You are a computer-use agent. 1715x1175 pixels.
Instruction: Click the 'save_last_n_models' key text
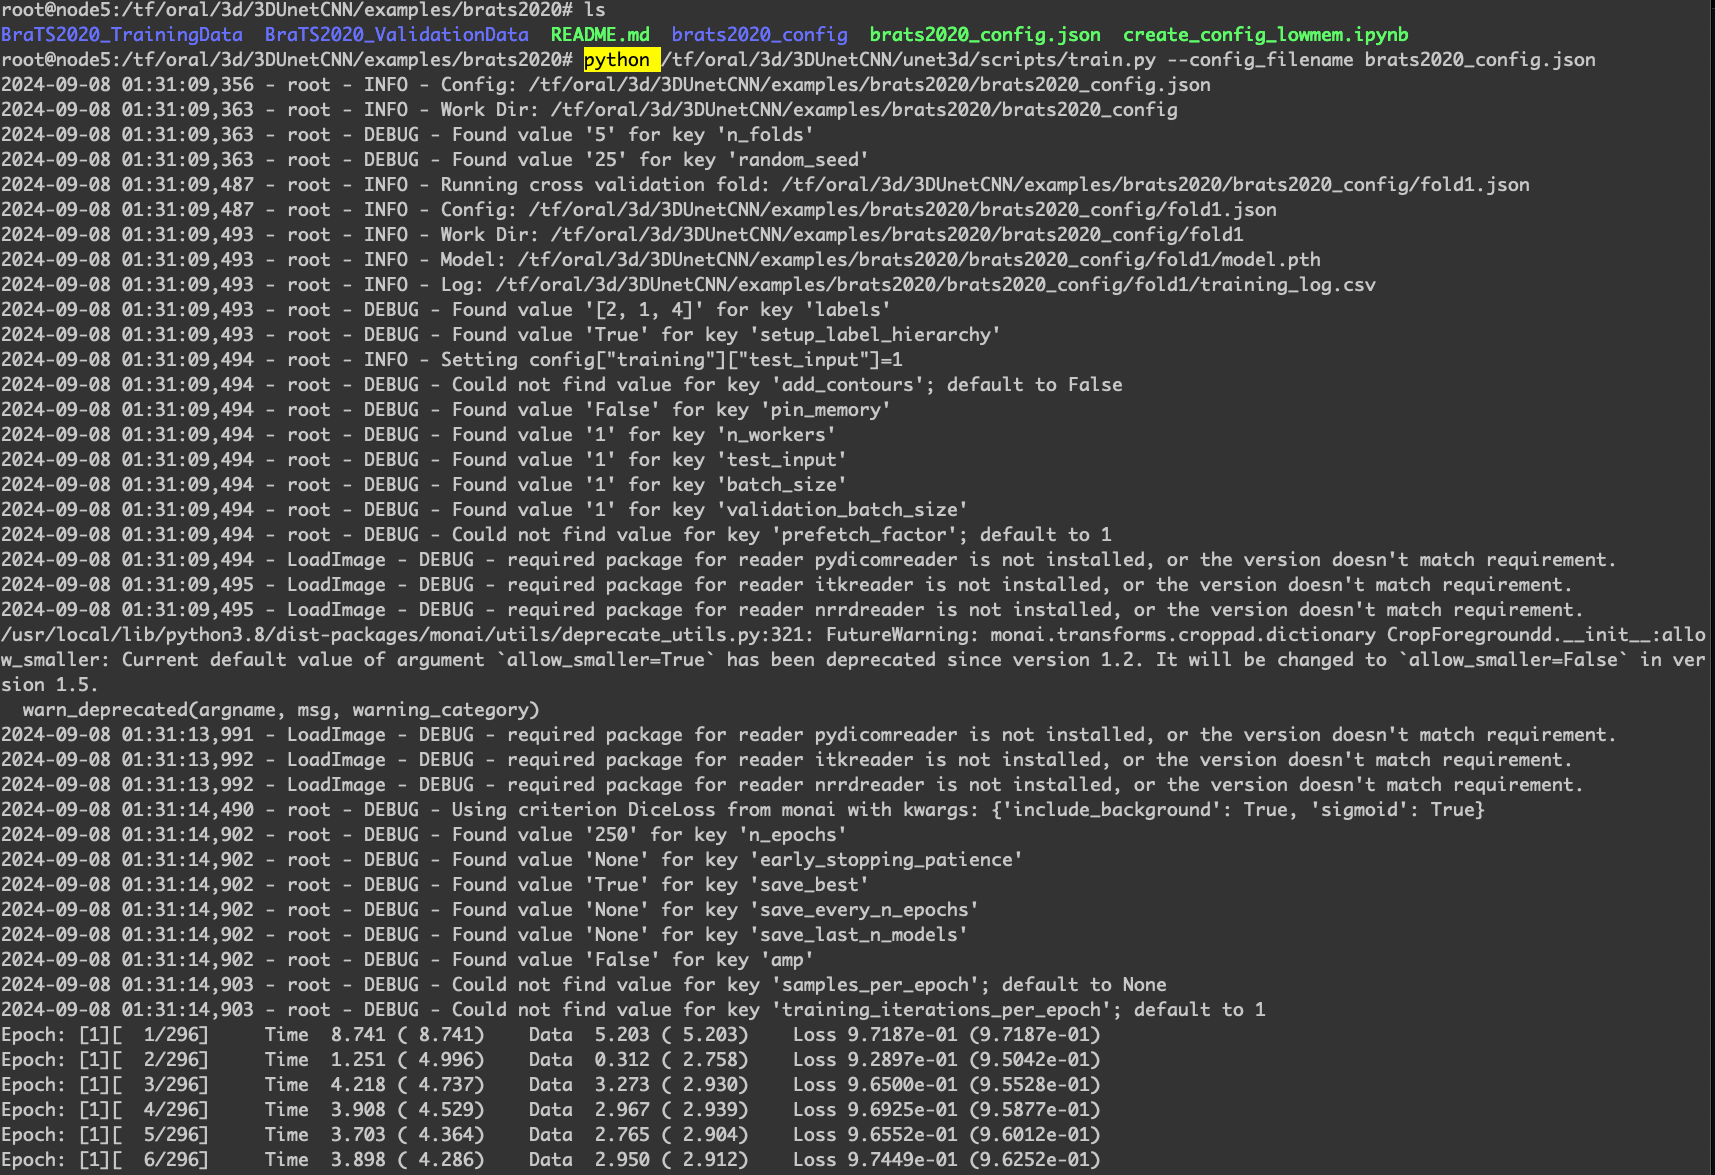pyautogui.click(x=858, y=935)
